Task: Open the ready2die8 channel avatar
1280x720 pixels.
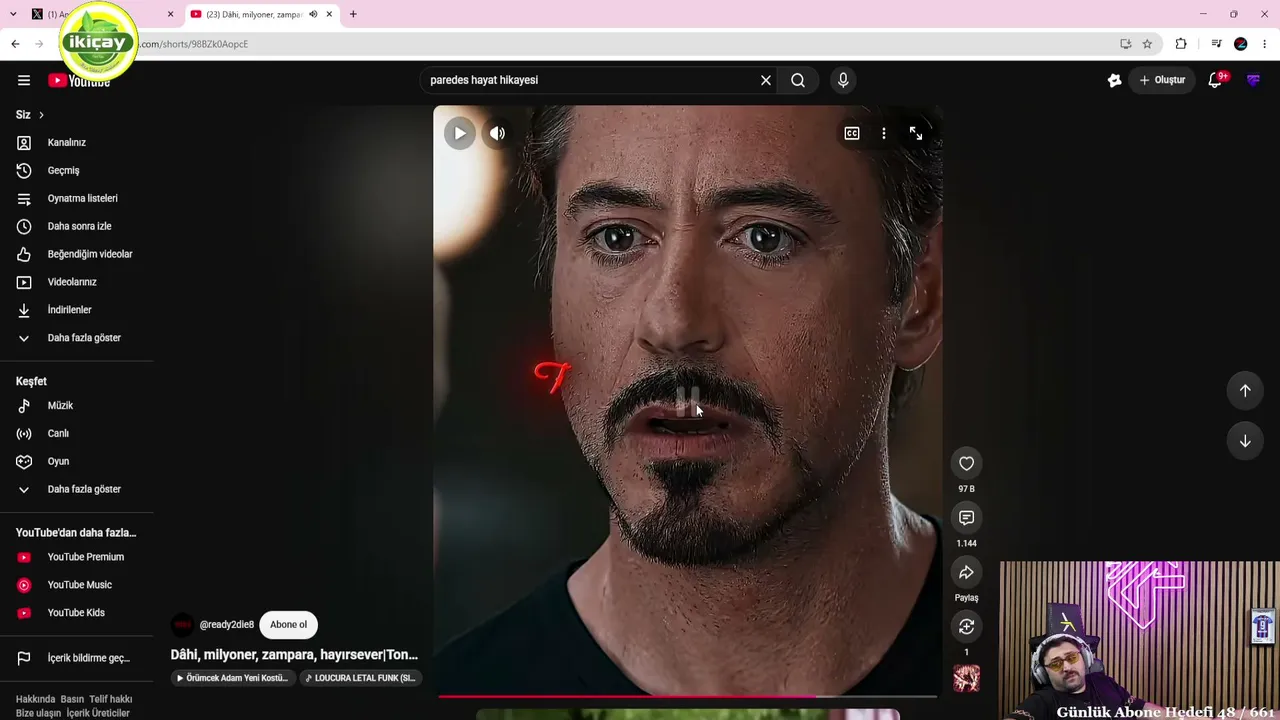Action: 182,625
